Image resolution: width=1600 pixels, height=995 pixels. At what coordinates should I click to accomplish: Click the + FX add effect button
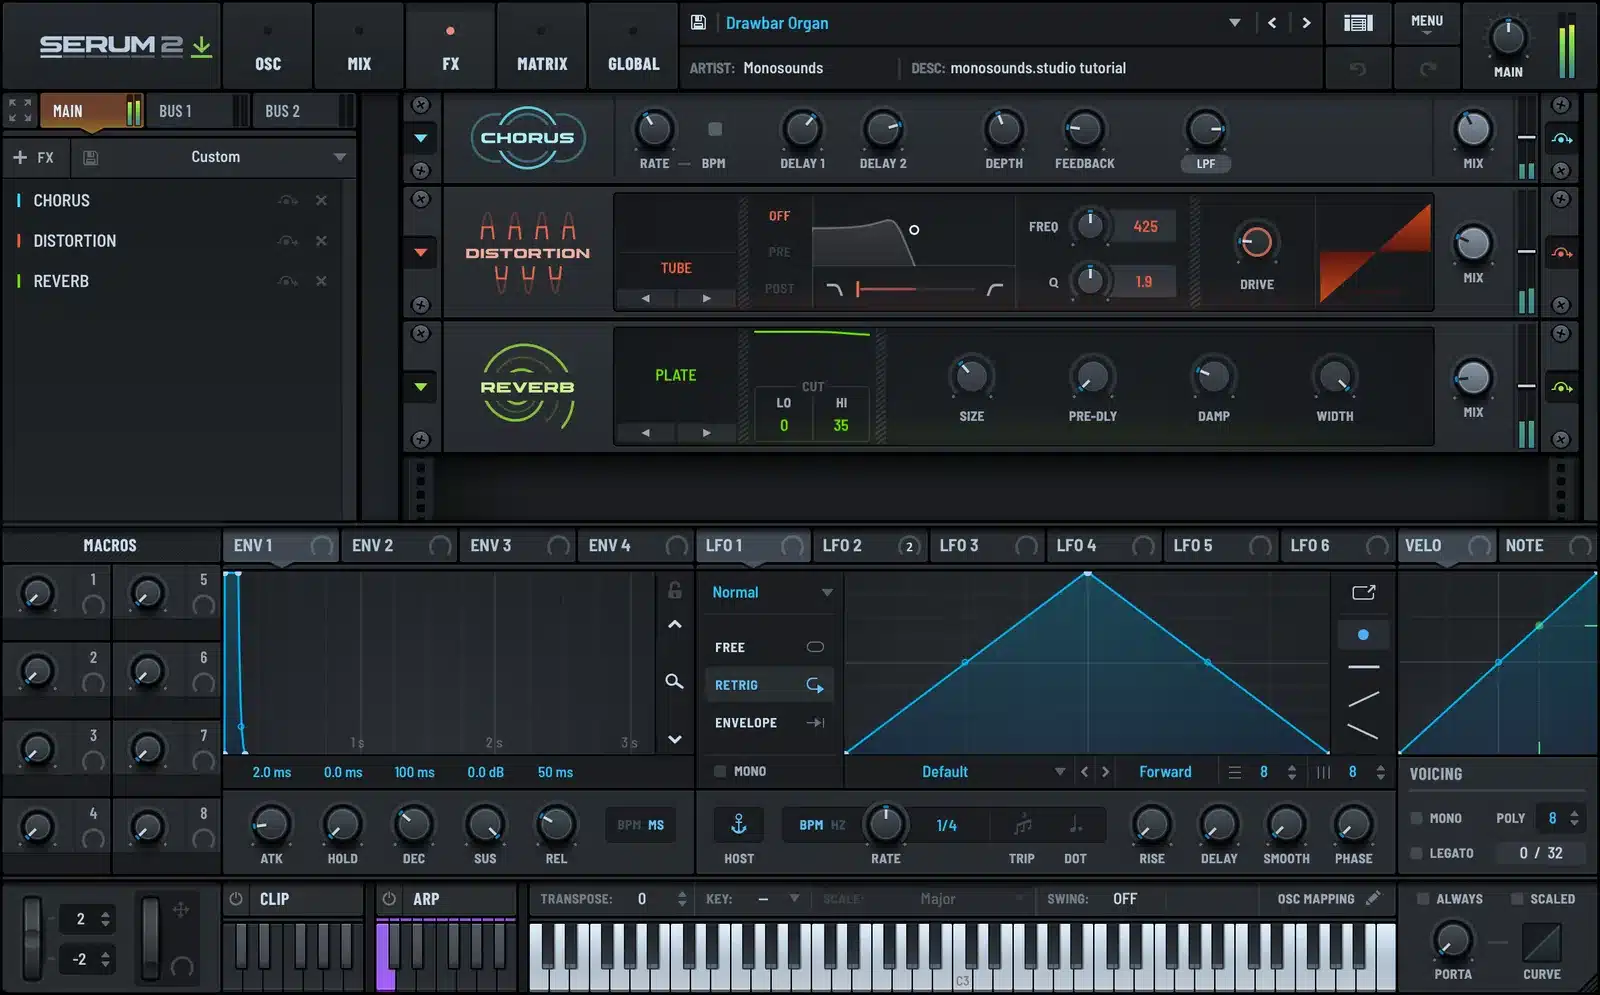[34, 158]
